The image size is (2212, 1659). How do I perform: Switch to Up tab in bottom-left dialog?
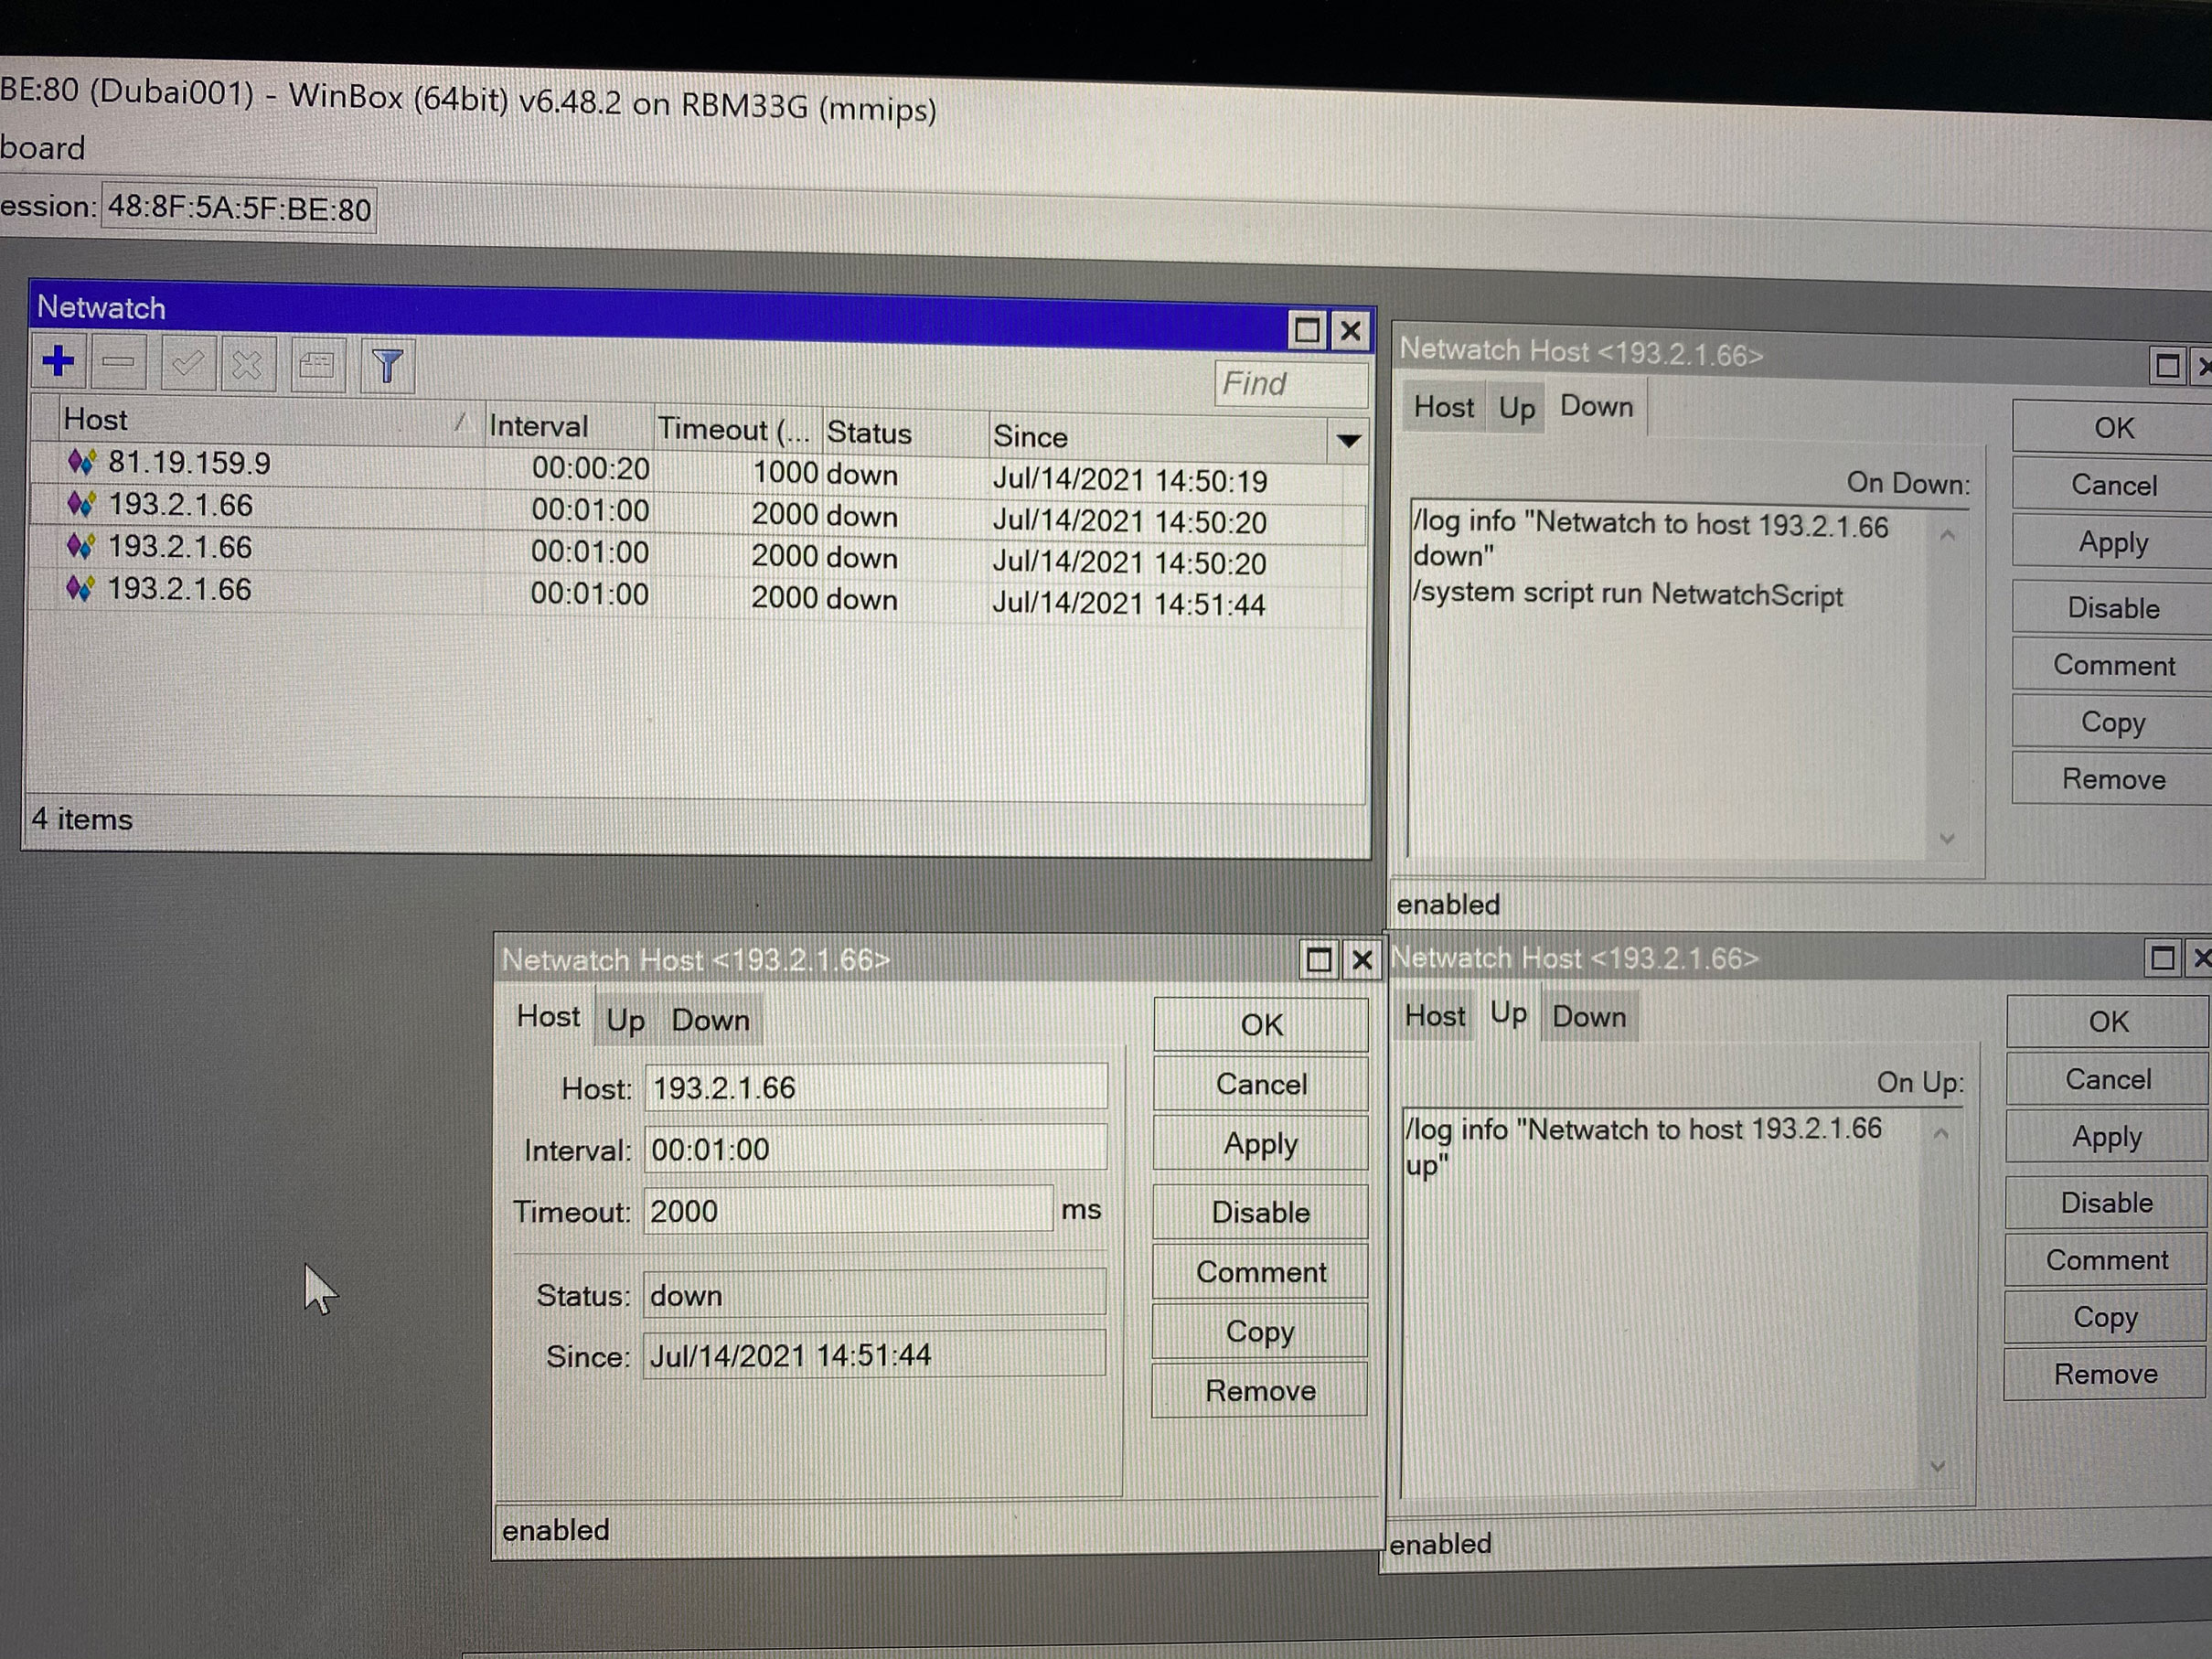pyautogui.click(x=625, y=1020)
